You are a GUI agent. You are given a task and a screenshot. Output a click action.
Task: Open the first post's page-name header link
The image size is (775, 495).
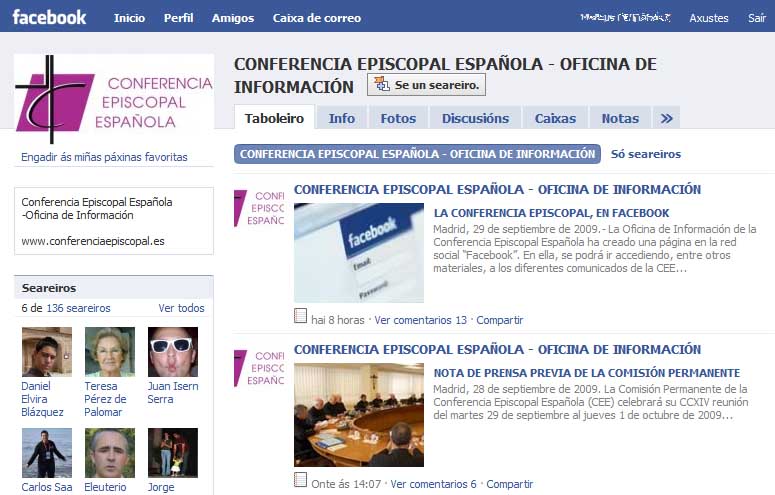497,189
